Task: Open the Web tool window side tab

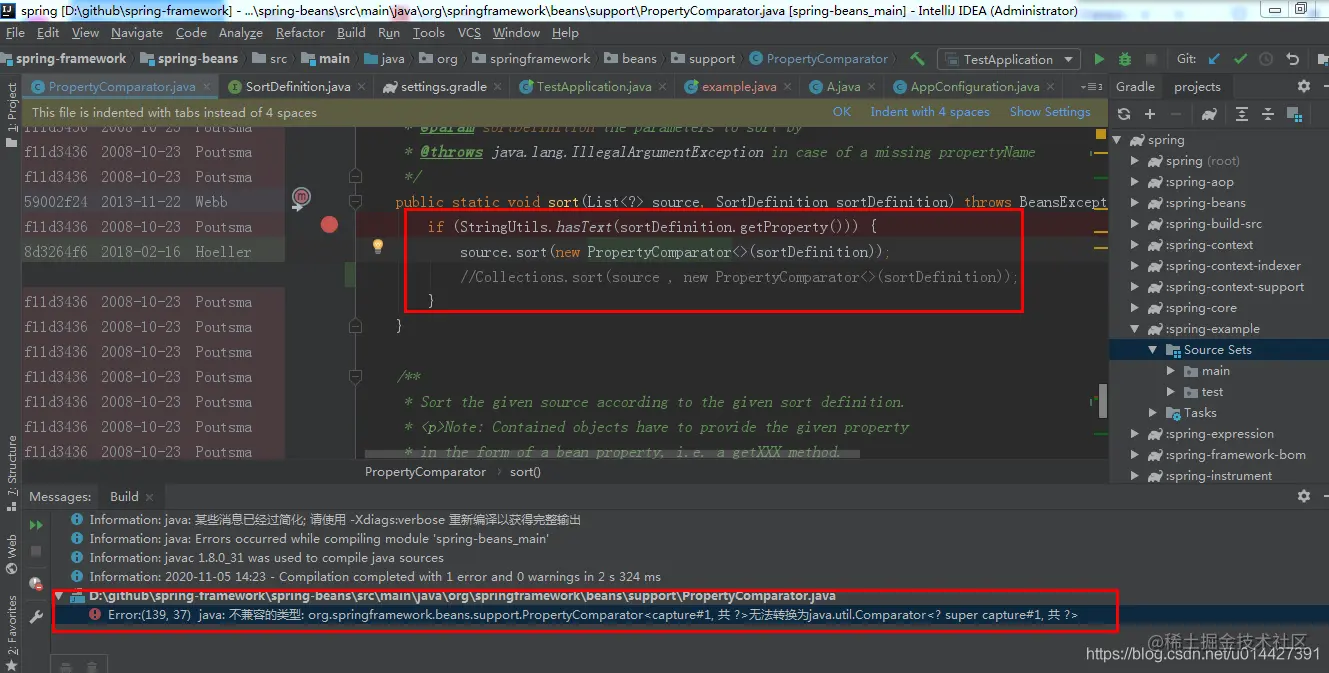Action: coord(11,555)
